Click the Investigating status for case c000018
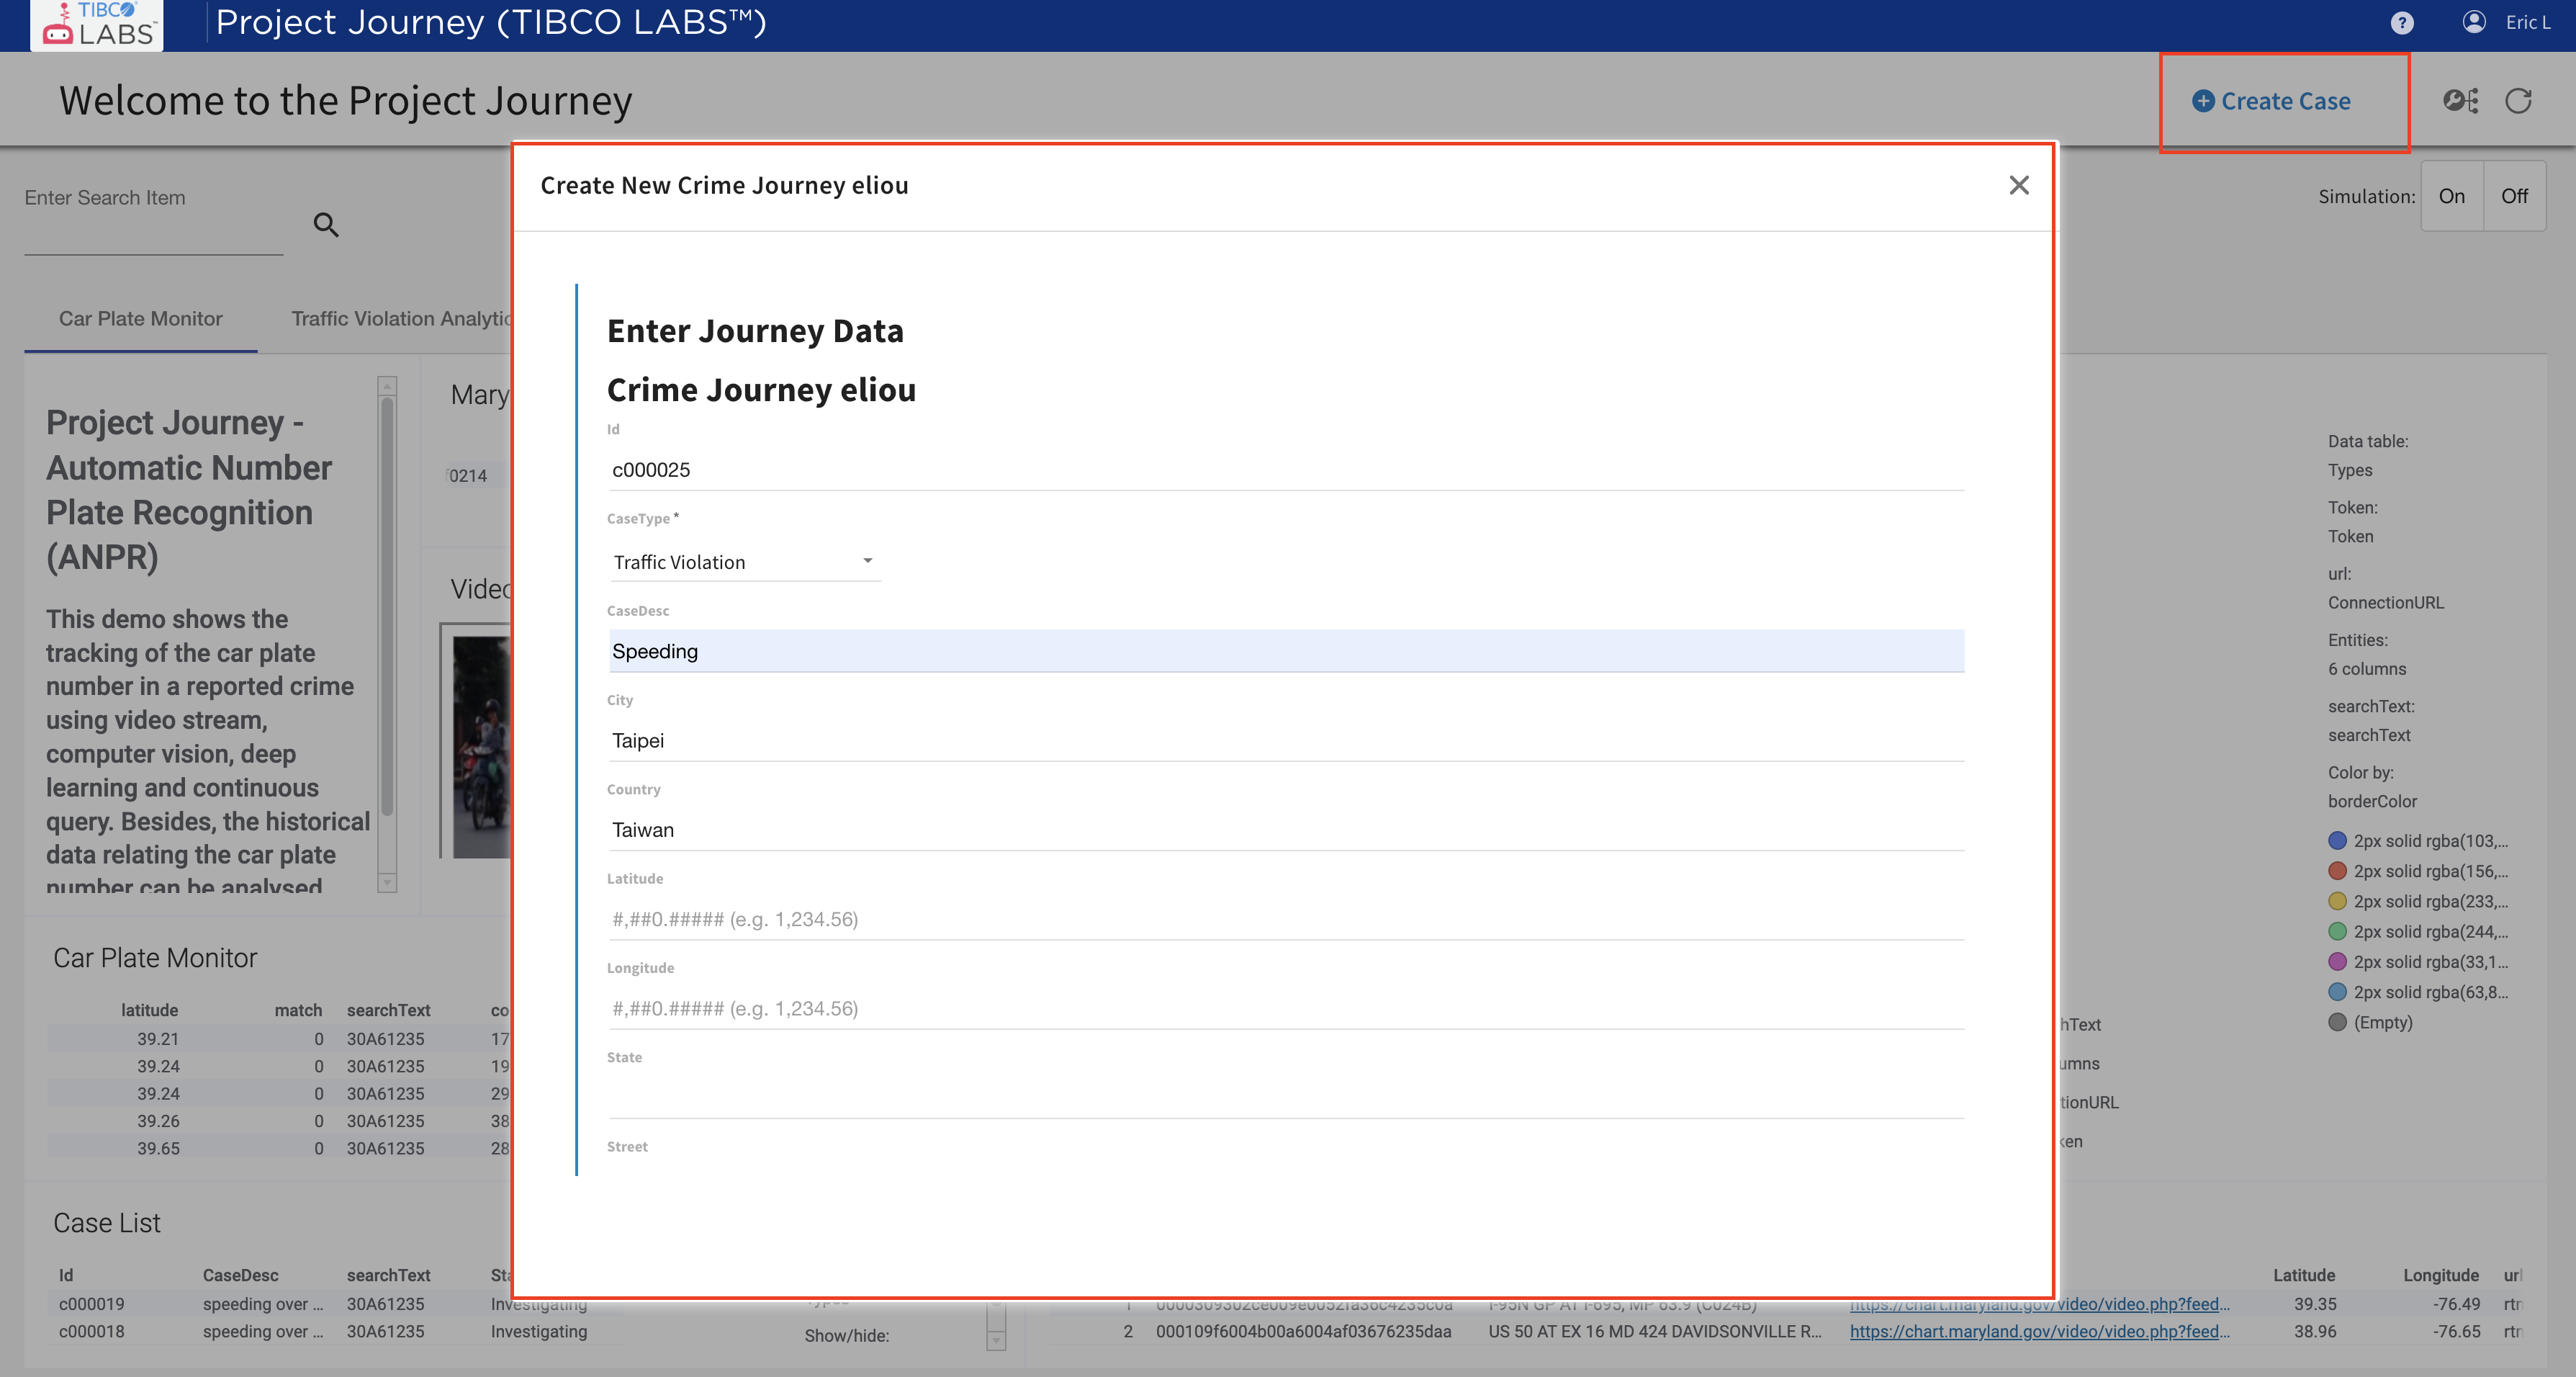The height and width of the screenshot is (1377, 2576). [538, 1332]
